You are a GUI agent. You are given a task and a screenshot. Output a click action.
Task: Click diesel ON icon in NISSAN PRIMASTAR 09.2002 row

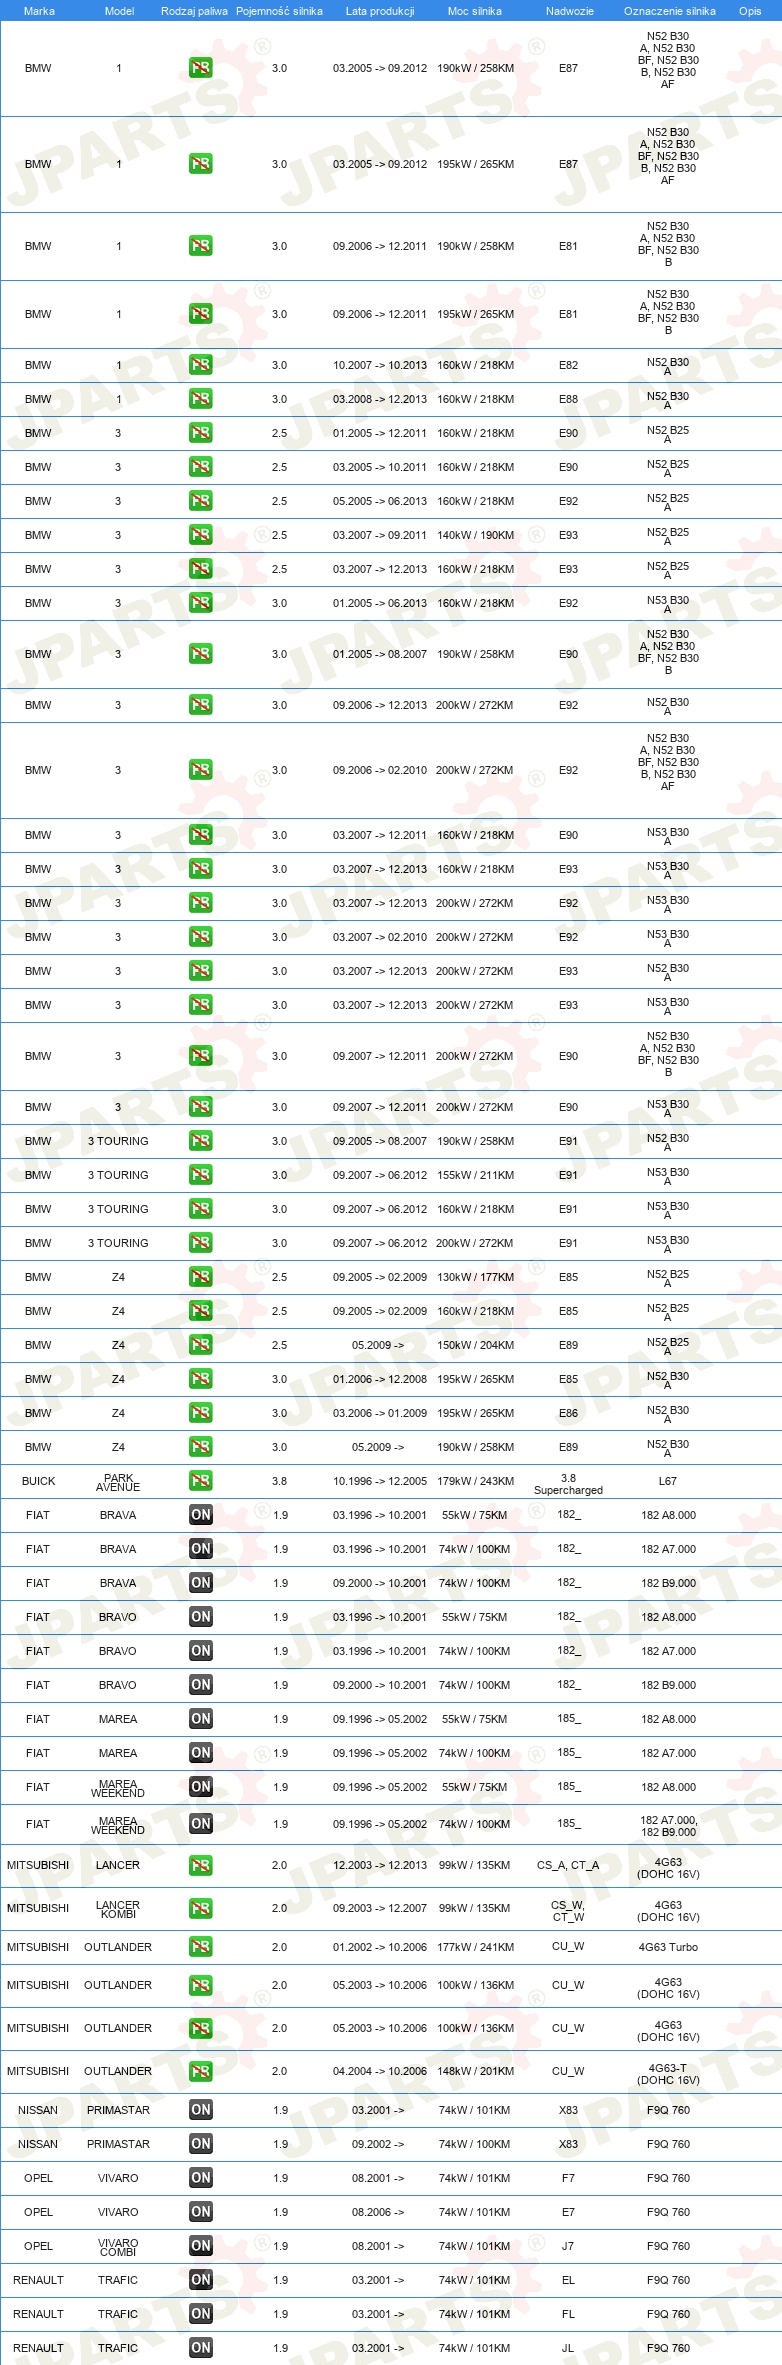[x=200, y=2144]
